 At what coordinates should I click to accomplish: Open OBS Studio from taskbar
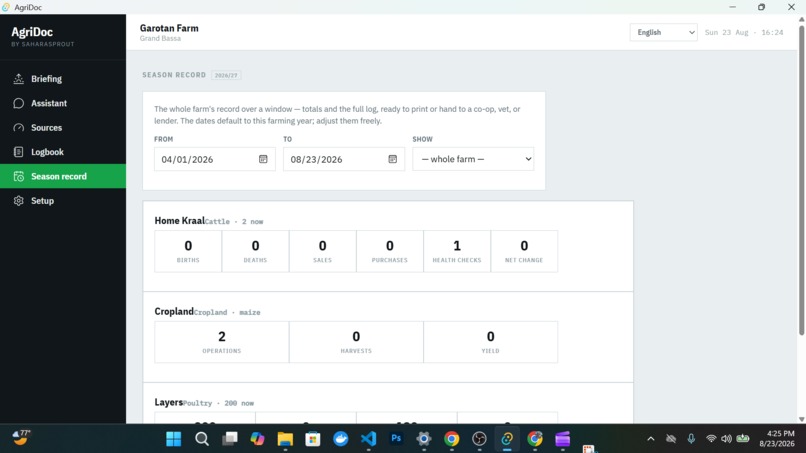[x=479, y=439]
